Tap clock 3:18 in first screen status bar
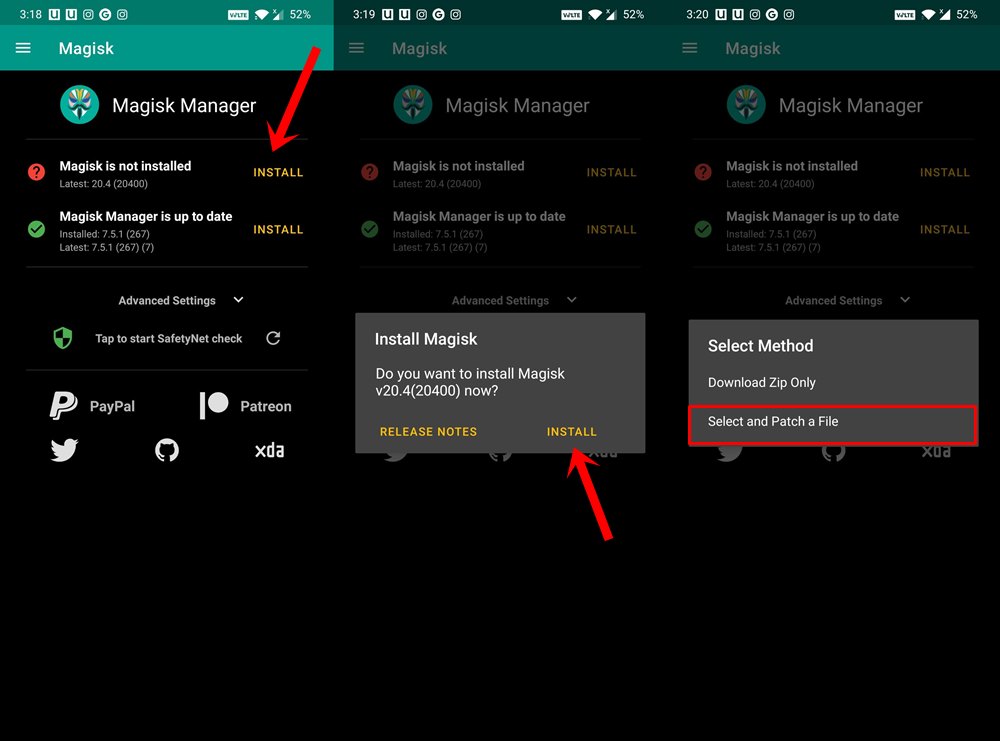Screen dimensions: 1000x741 (x=30, y=14)
